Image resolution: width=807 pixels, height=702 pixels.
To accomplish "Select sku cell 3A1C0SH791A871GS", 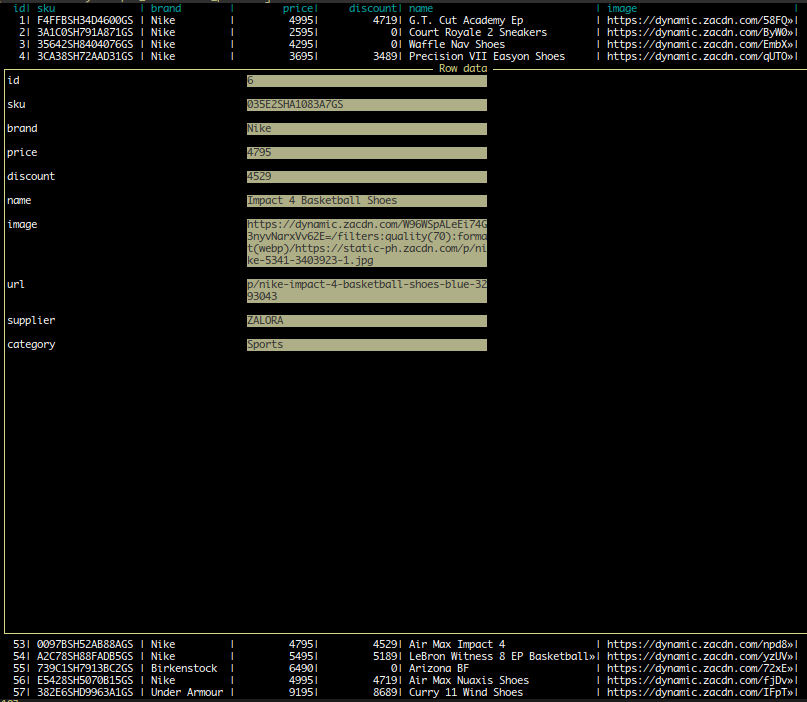I will pyautogui.click(x=85, y=32).
